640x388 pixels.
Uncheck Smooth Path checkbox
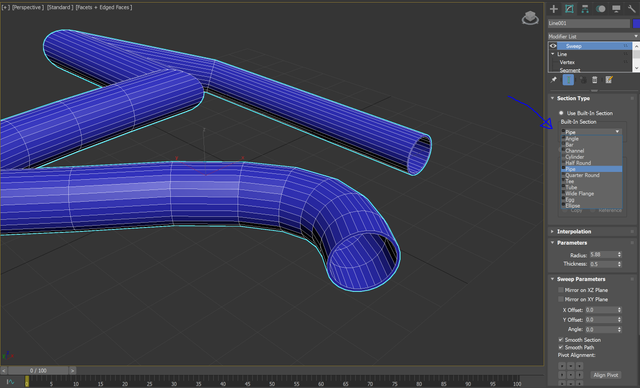point(561,348)
